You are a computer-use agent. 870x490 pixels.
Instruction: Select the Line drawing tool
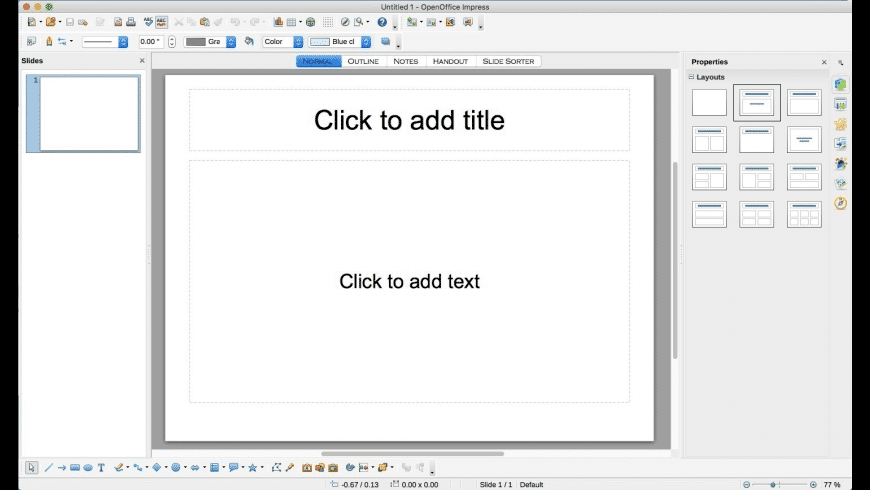click(48, 468)
